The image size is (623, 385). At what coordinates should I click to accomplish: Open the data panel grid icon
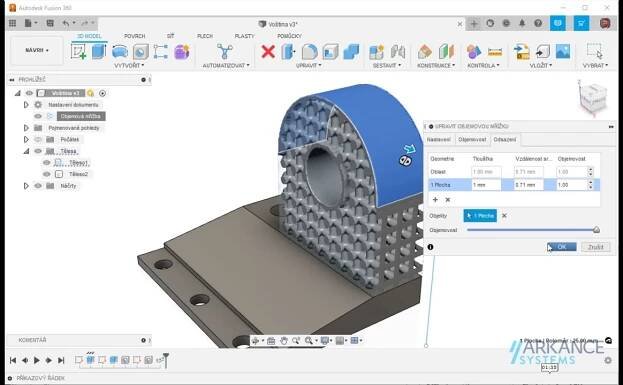(x=12, y=23)
